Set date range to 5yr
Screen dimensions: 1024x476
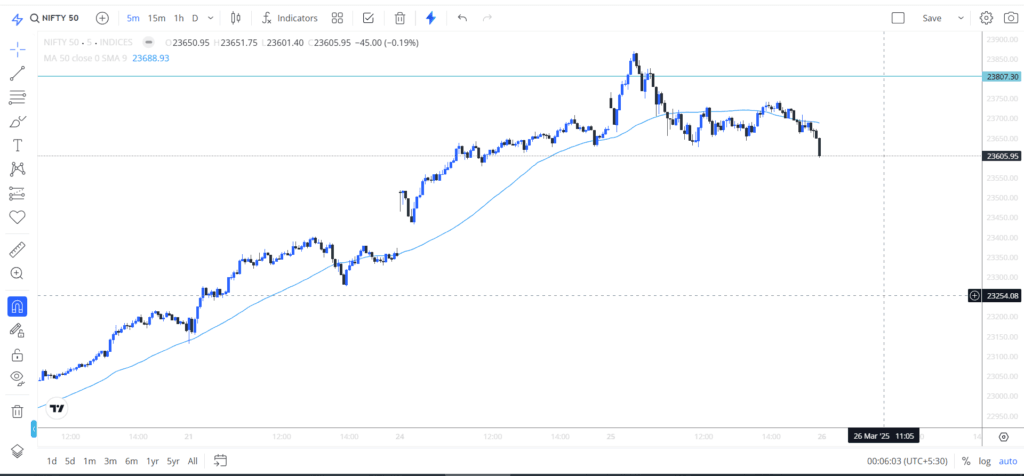(173, 461)
